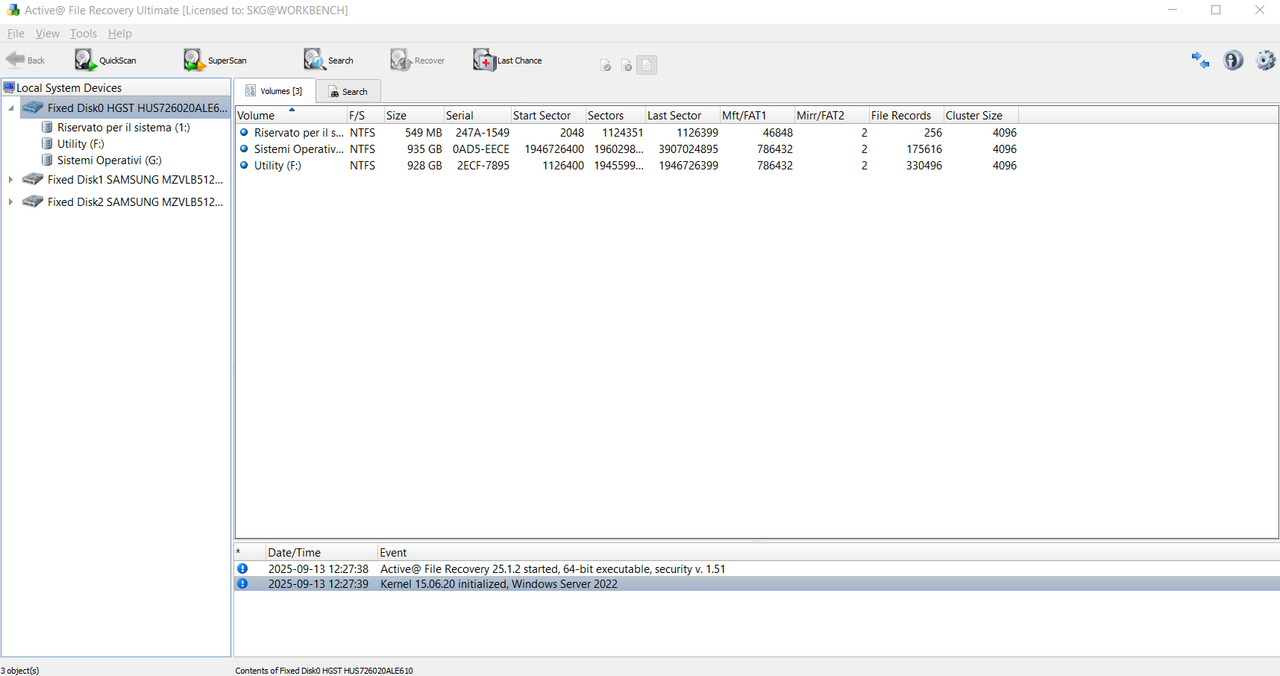Sort log by the Date/Time column header
Image resolution: width=1280 pixels, height=676 pixels.
[x=321, y=552]
